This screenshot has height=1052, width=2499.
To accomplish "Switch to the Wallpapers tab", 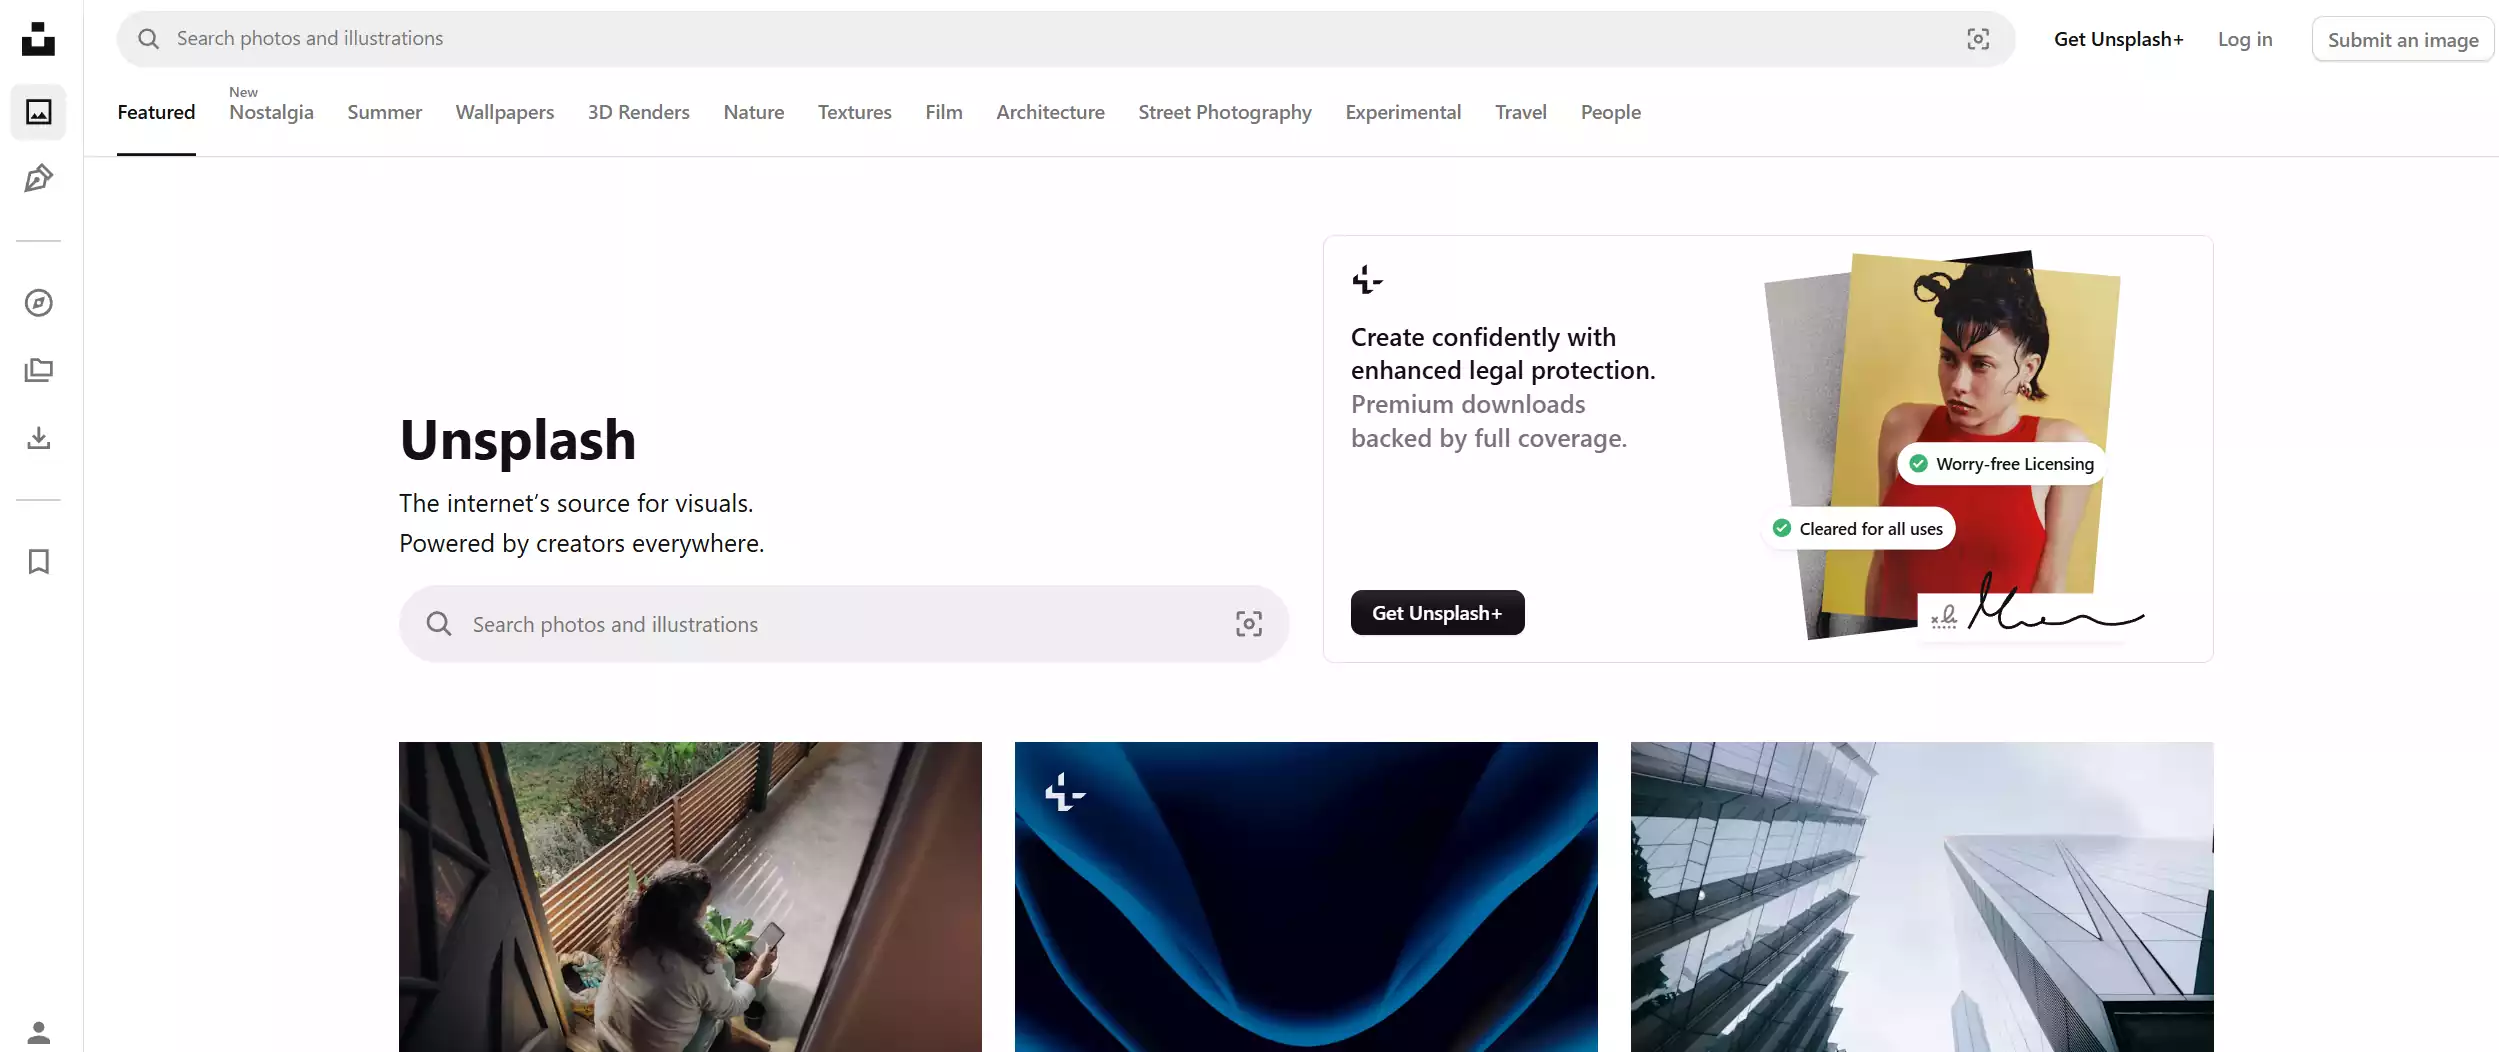I will click(505, 112).
